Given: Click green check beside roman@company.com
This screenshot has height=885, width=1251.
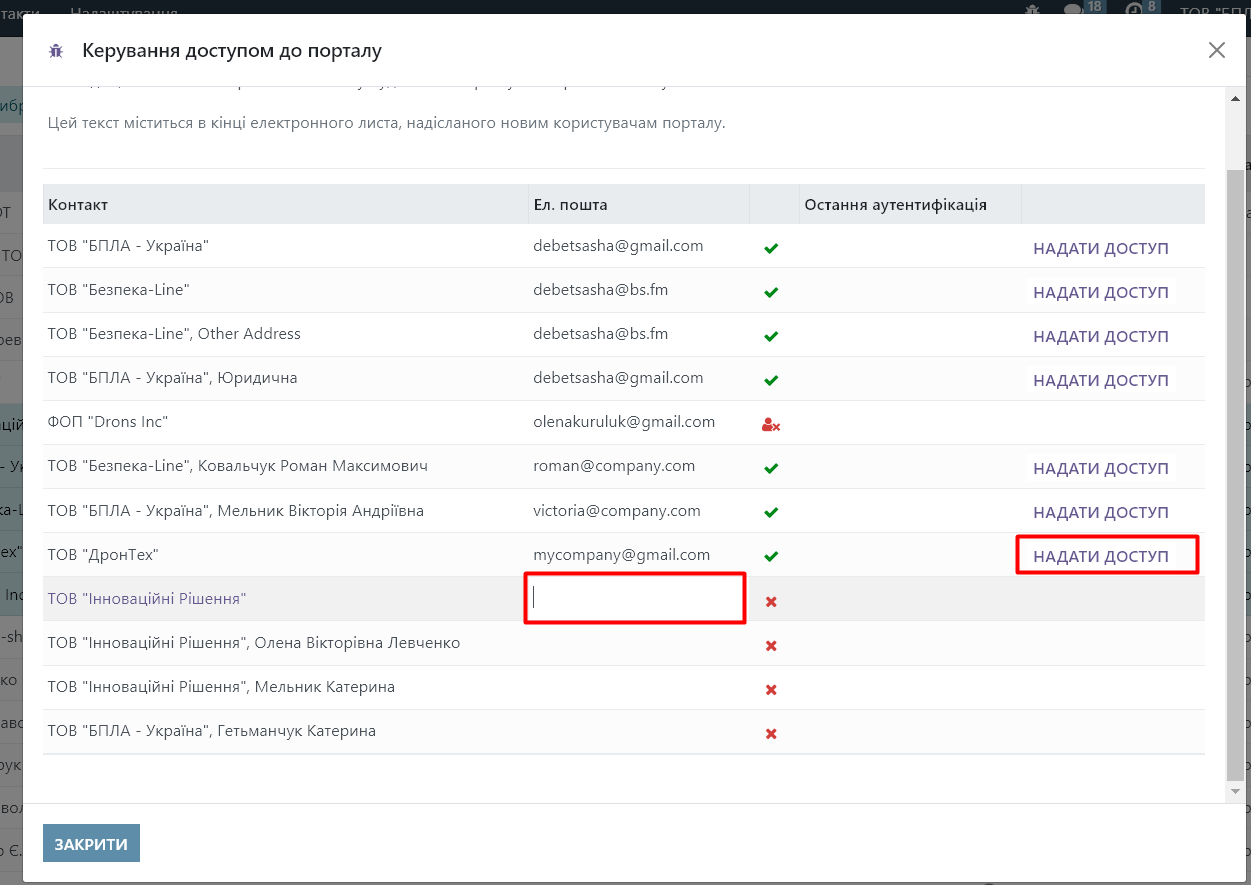Looking at the screenshot, I should pos(771,468).
